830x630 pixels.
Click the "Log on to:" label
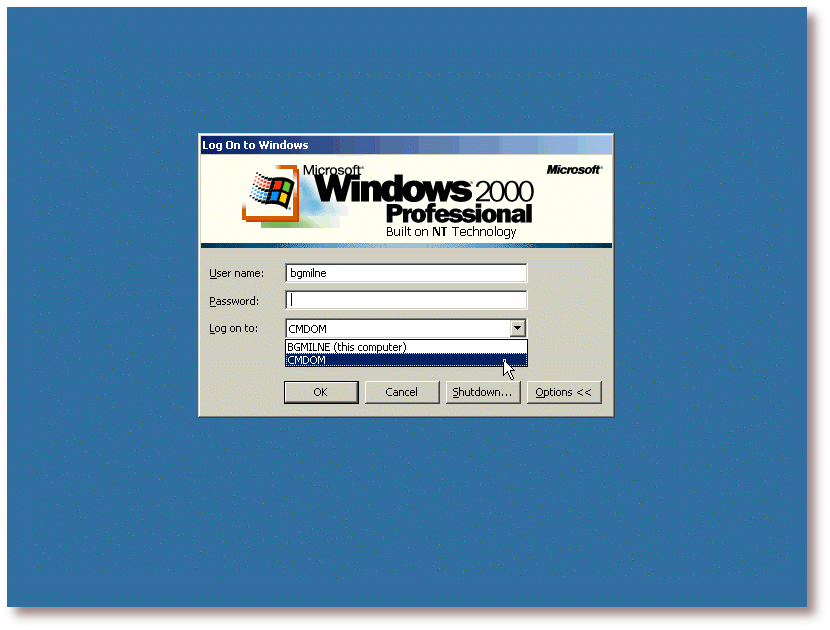coord(233,328)
